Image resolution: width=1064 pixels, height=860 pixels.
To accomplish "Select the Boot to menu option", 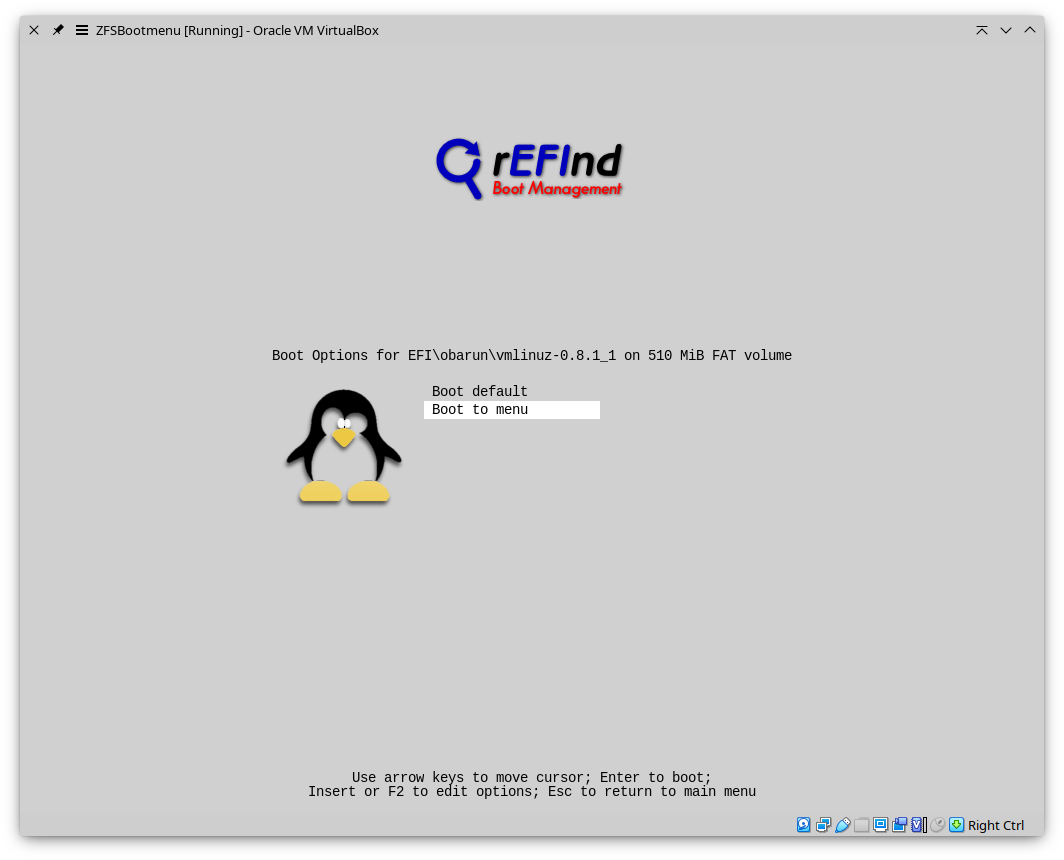I will (x=512, y=410).
